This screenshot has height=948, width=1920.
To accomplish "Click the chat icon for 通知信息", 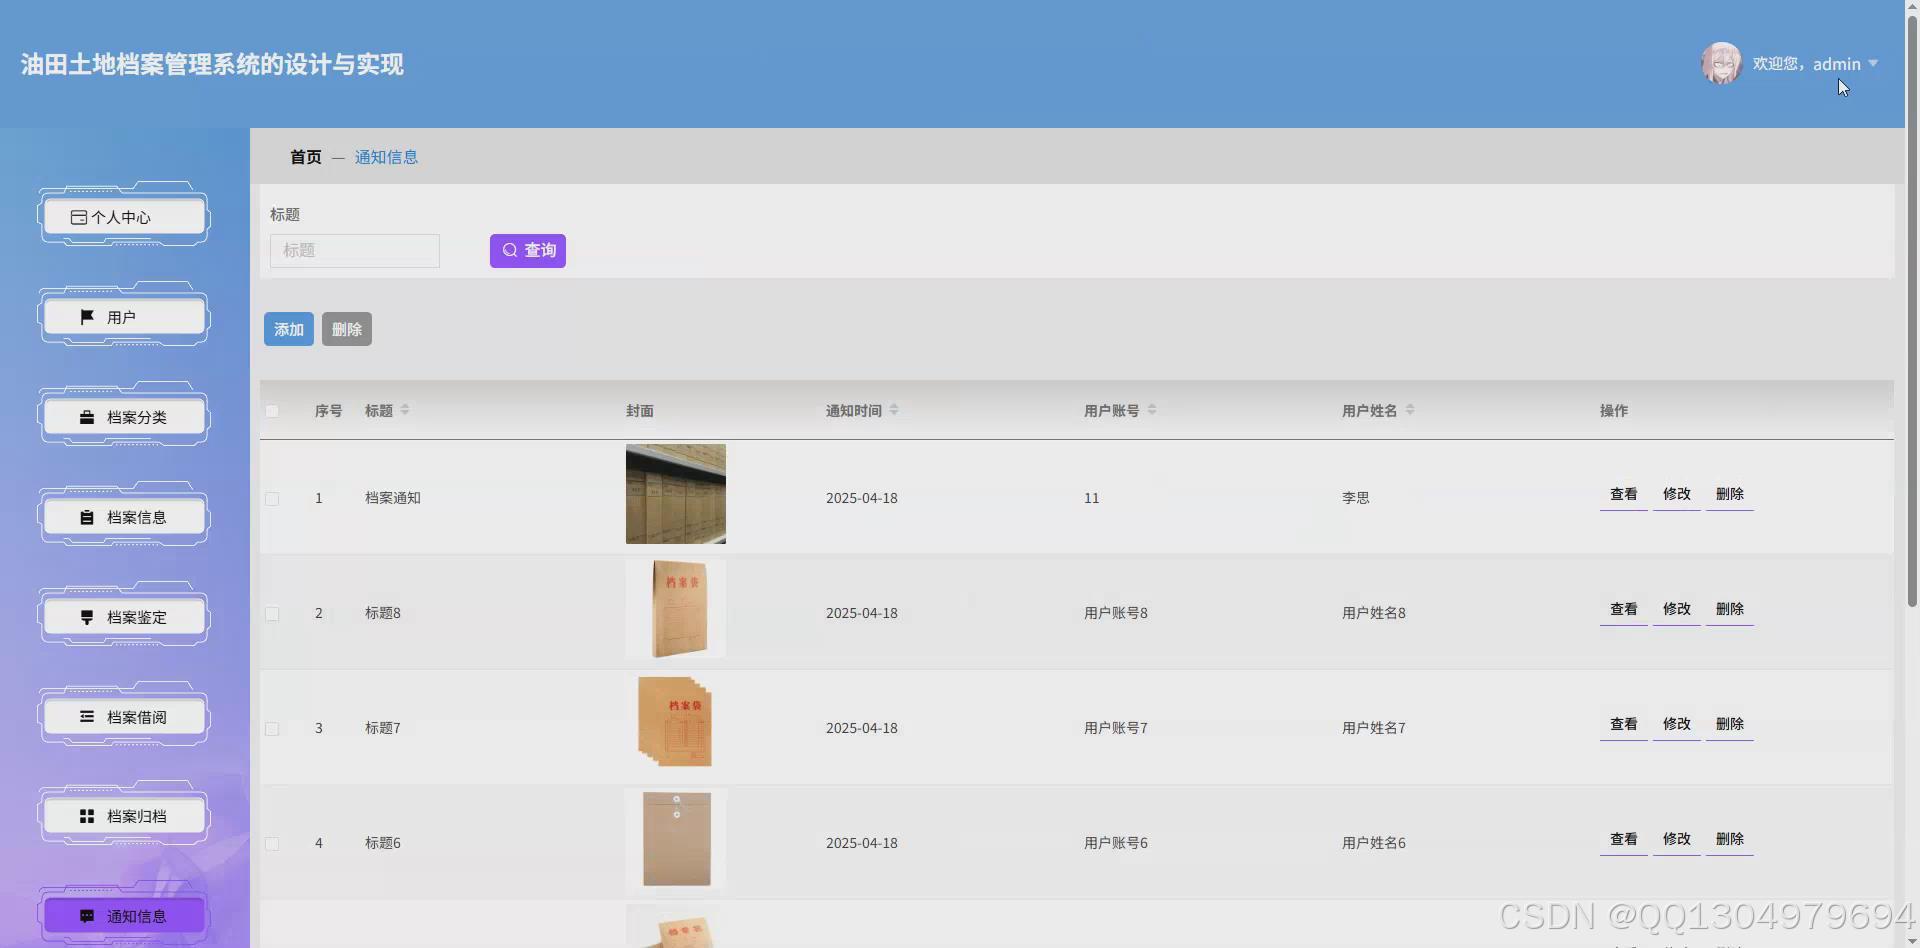I will click(x=87, y=916).
